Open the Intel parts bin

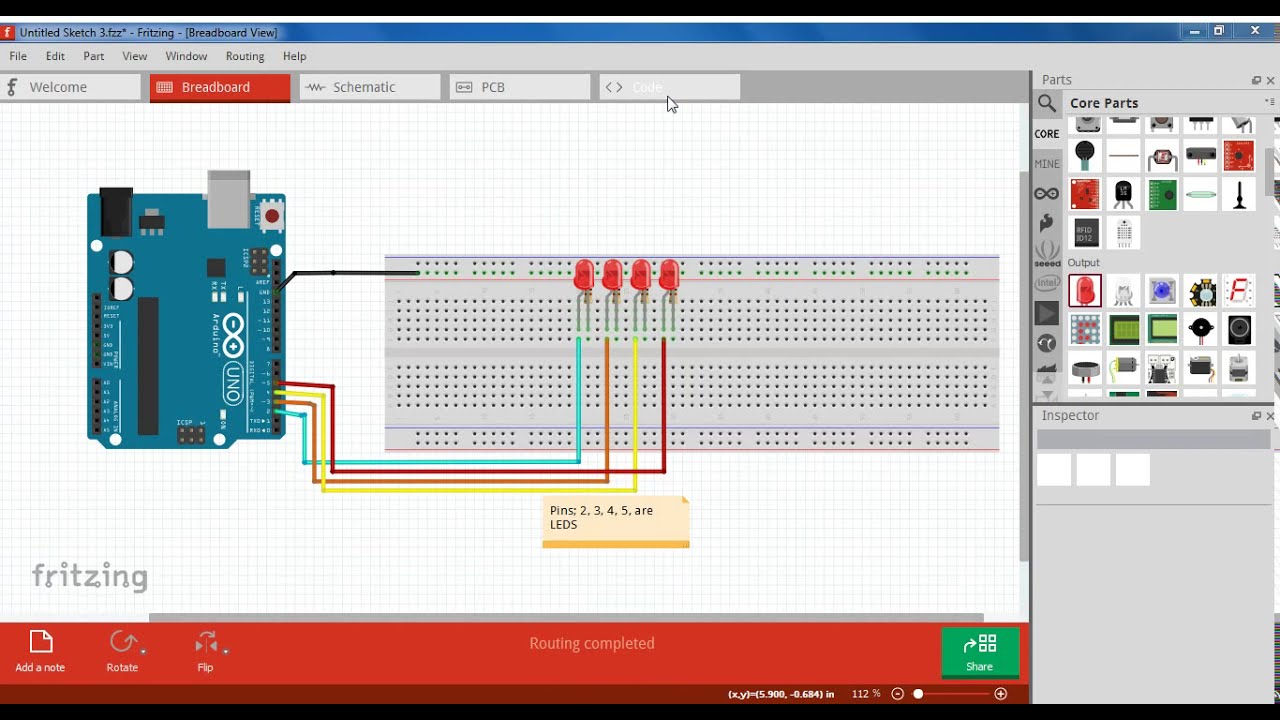tap(1047, 283)
